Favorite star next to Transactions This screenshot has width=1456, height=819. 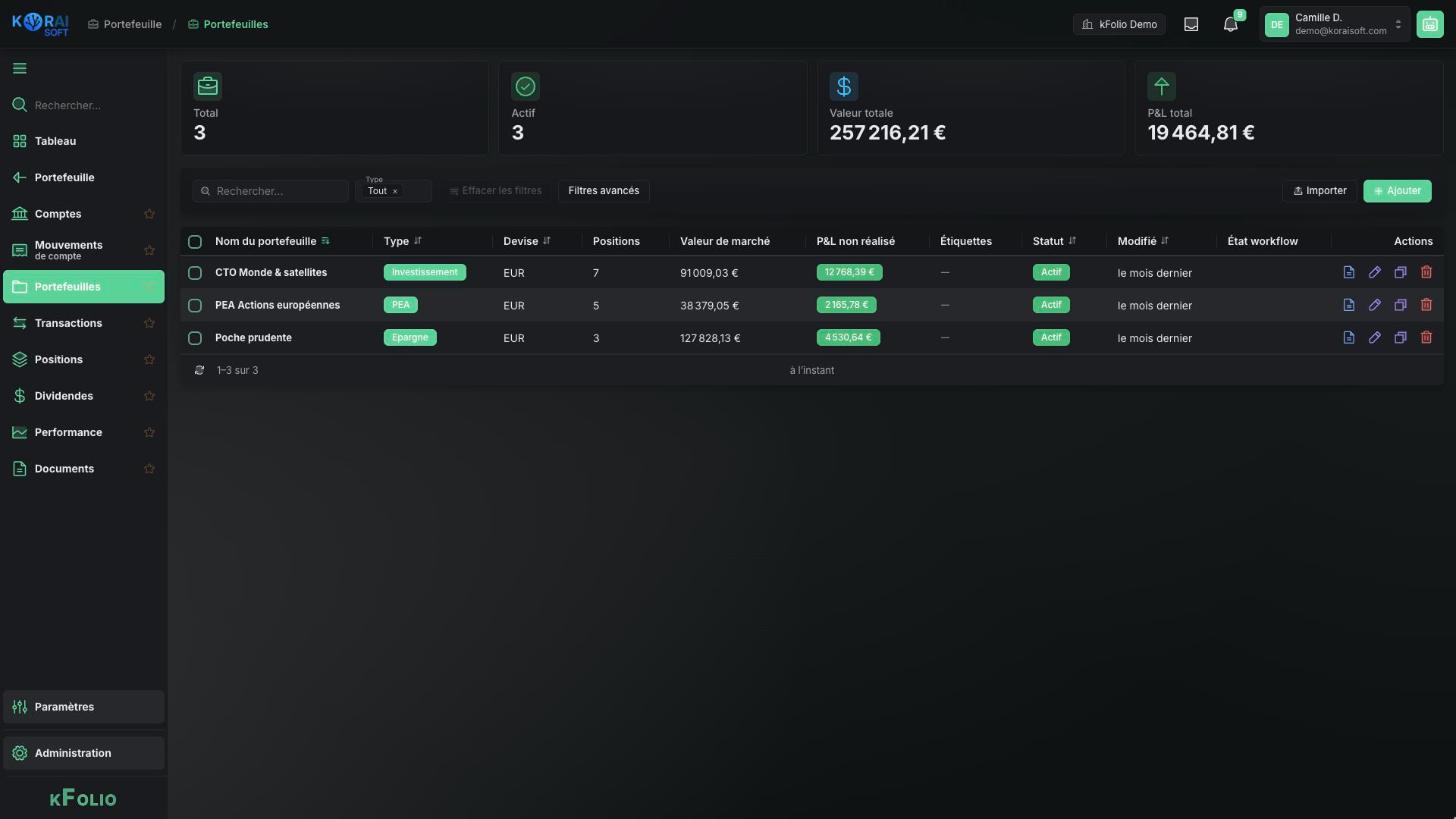149,323
